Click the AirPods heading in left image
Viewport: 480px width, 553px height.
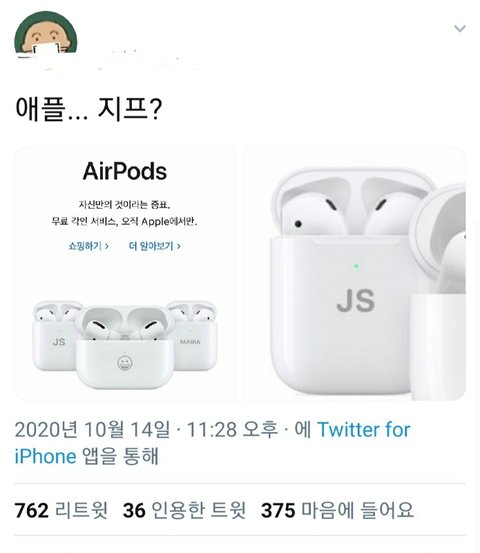pos(124,171)
